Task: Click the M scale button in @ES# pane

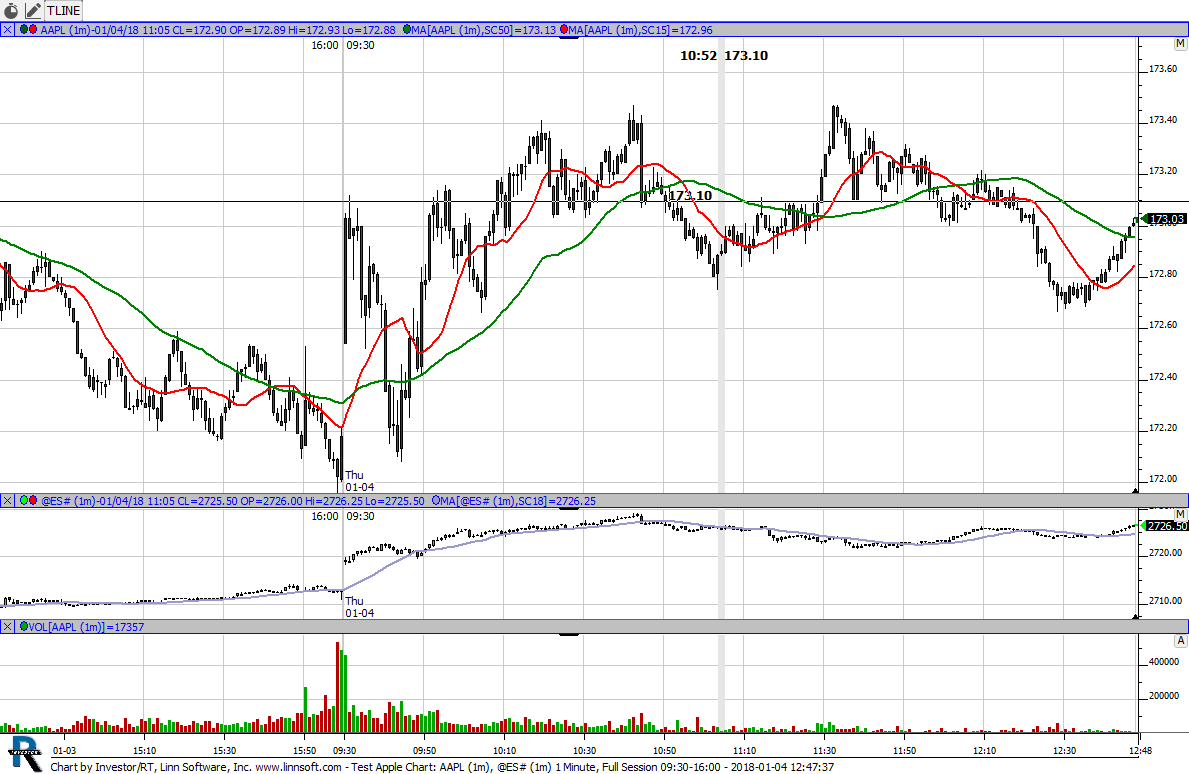Action: coord(1181,515)
